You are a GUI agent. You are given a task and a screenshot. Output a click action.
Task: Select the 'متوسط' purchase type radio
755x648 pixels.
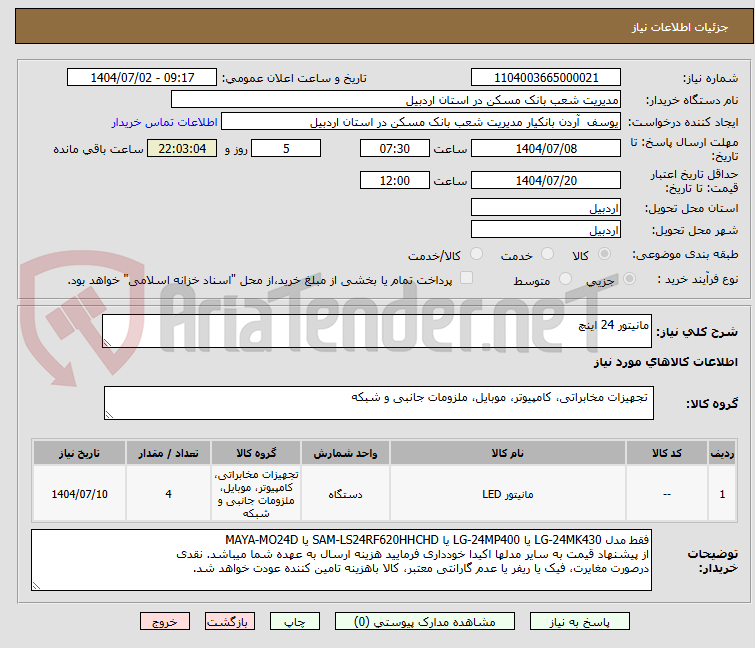(565, 279)
